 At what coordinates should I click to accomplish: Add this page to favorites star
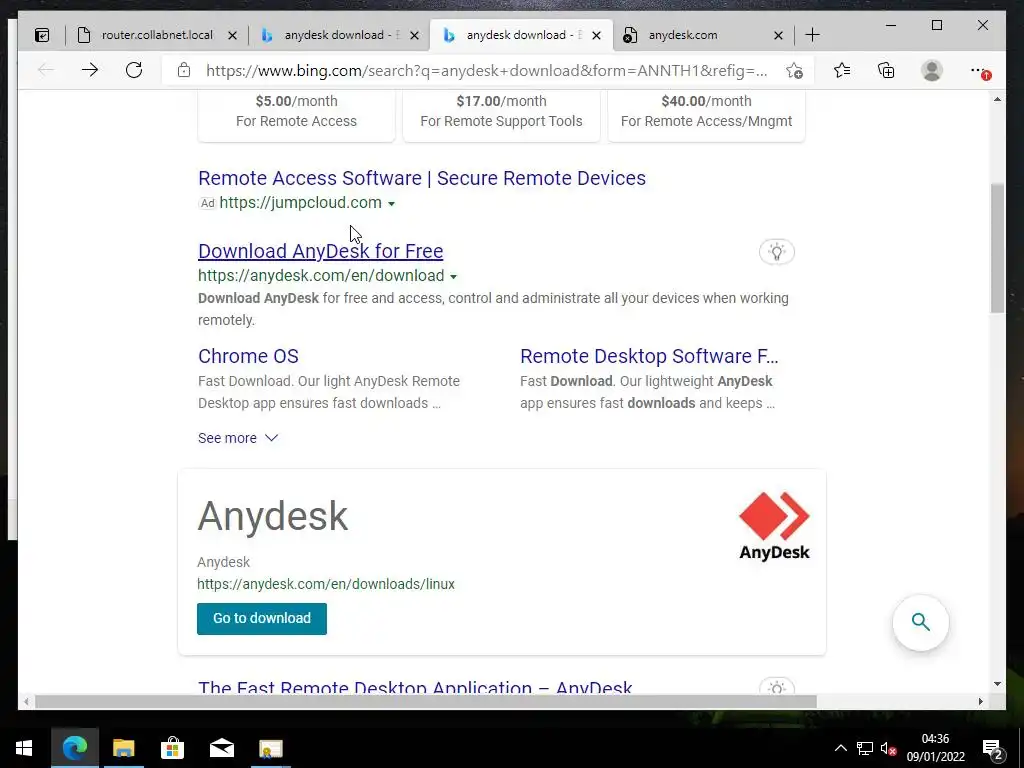pyautogui.click(x=794, y=71)
